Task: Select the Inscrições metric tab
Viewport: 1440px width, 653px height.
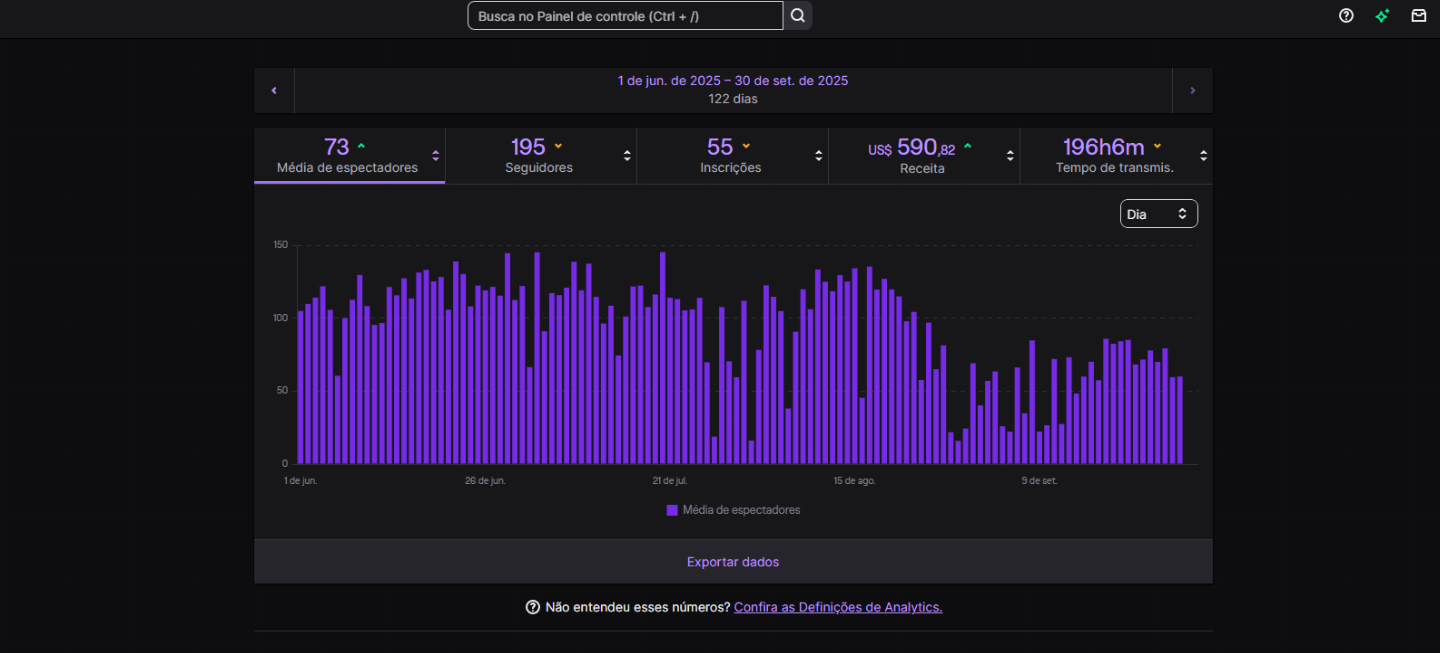Action: (x=732, y=155)
